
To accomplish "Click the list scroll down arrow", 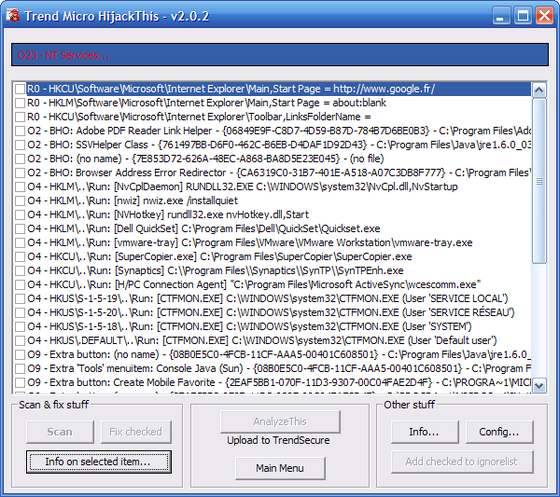I will click(x=539, y=386).
